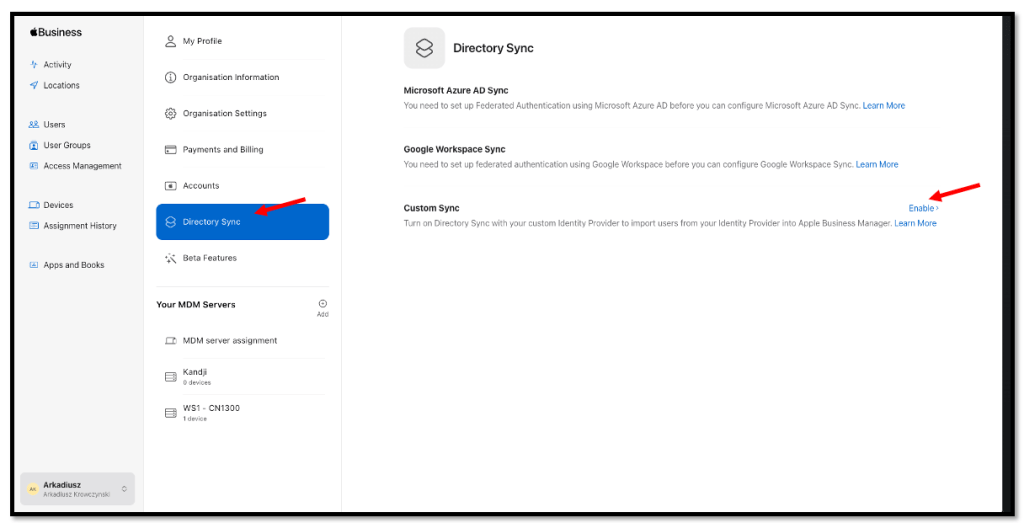
Task: Click the Kandji MDM server icon
Action: click(170, 376)
